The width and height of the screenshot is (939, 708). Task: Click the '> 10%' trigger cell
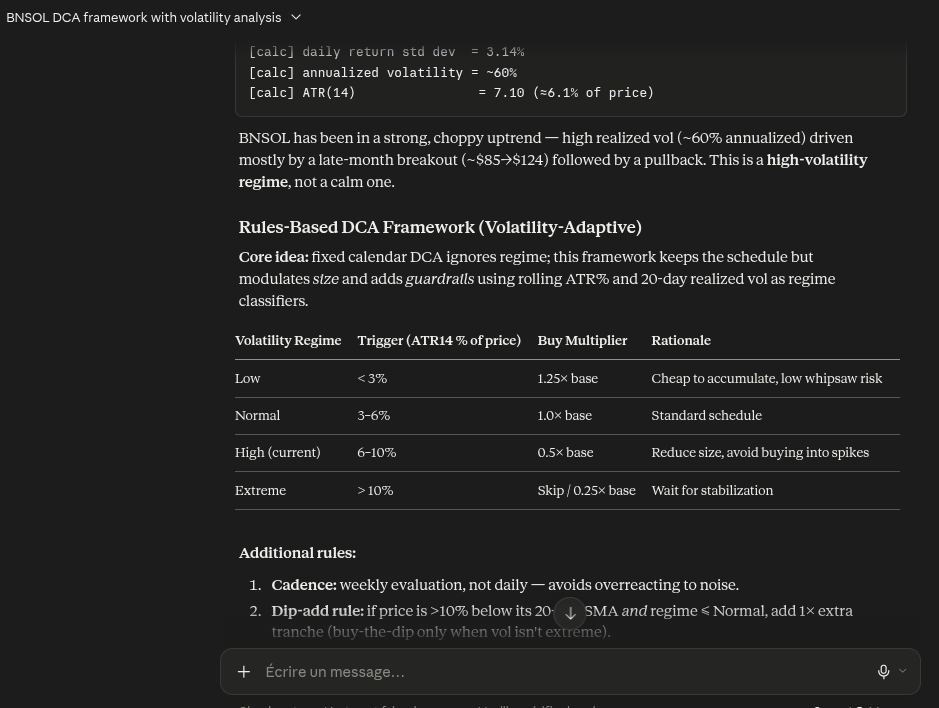[x=375, y=491]
